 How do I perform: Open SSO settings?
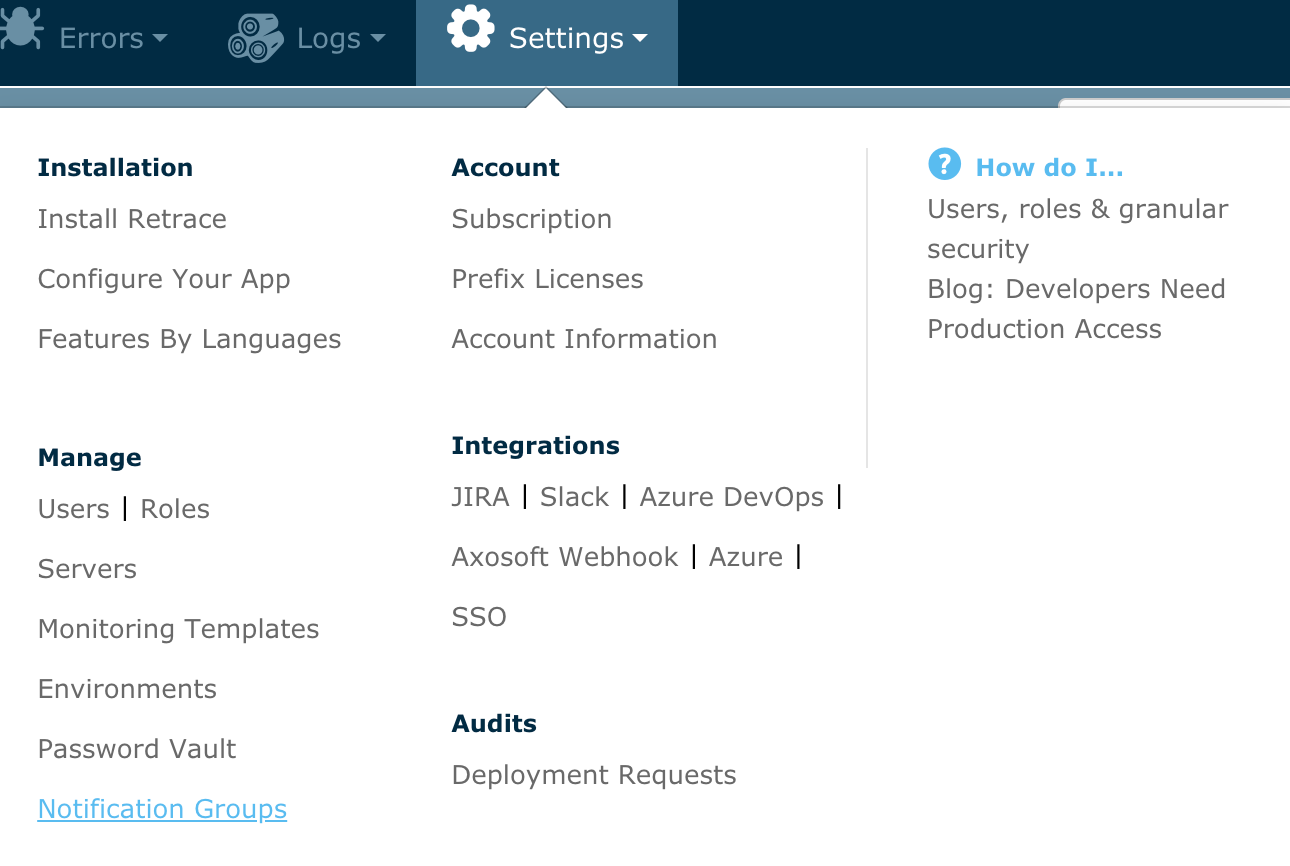[479, 617]
